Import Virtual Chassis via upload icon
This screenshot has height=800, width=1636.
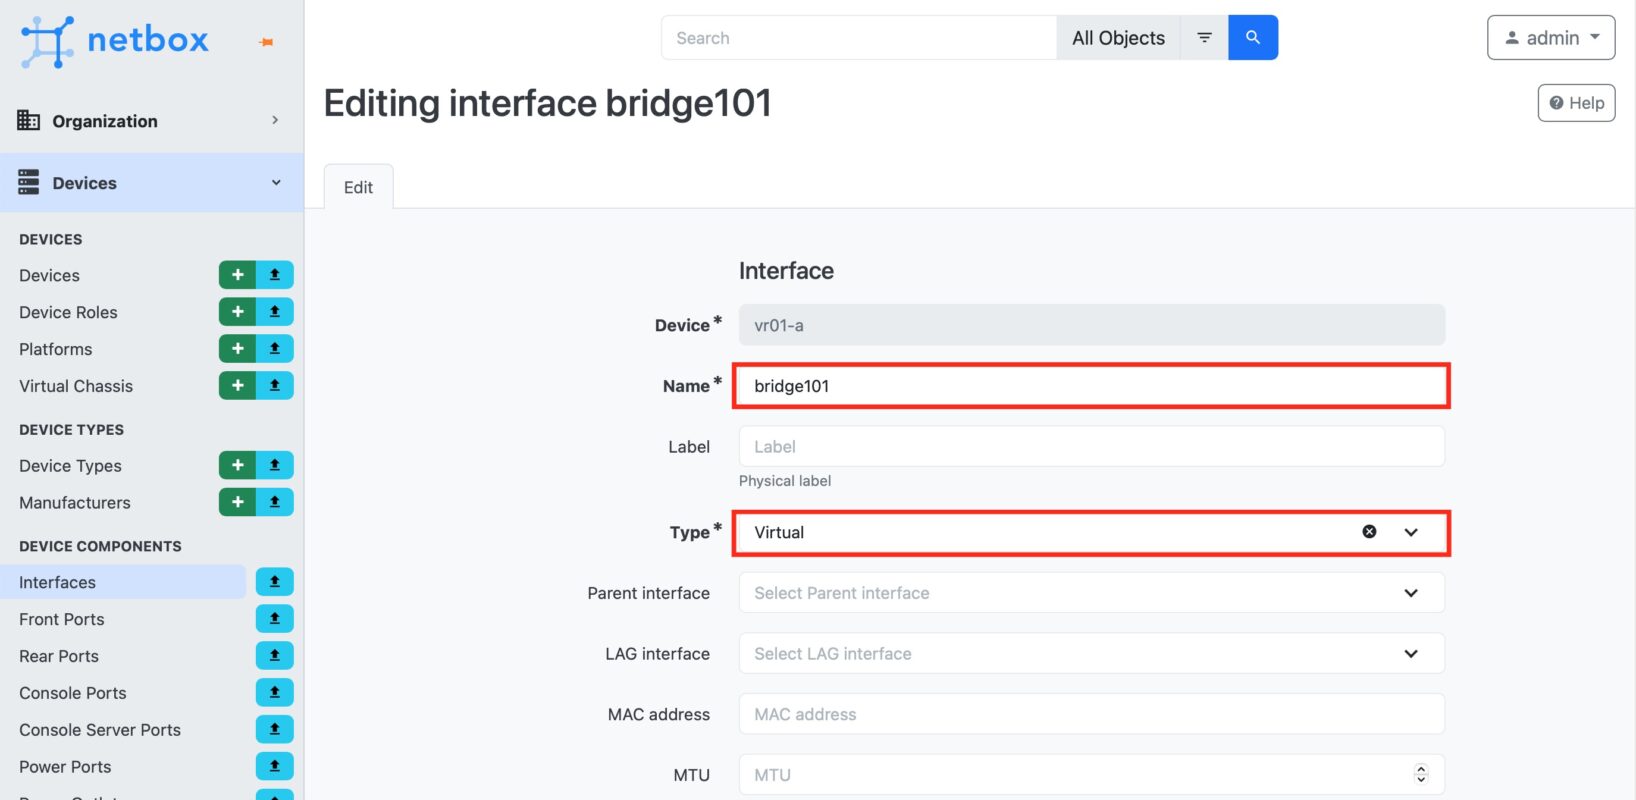(275, 385)
